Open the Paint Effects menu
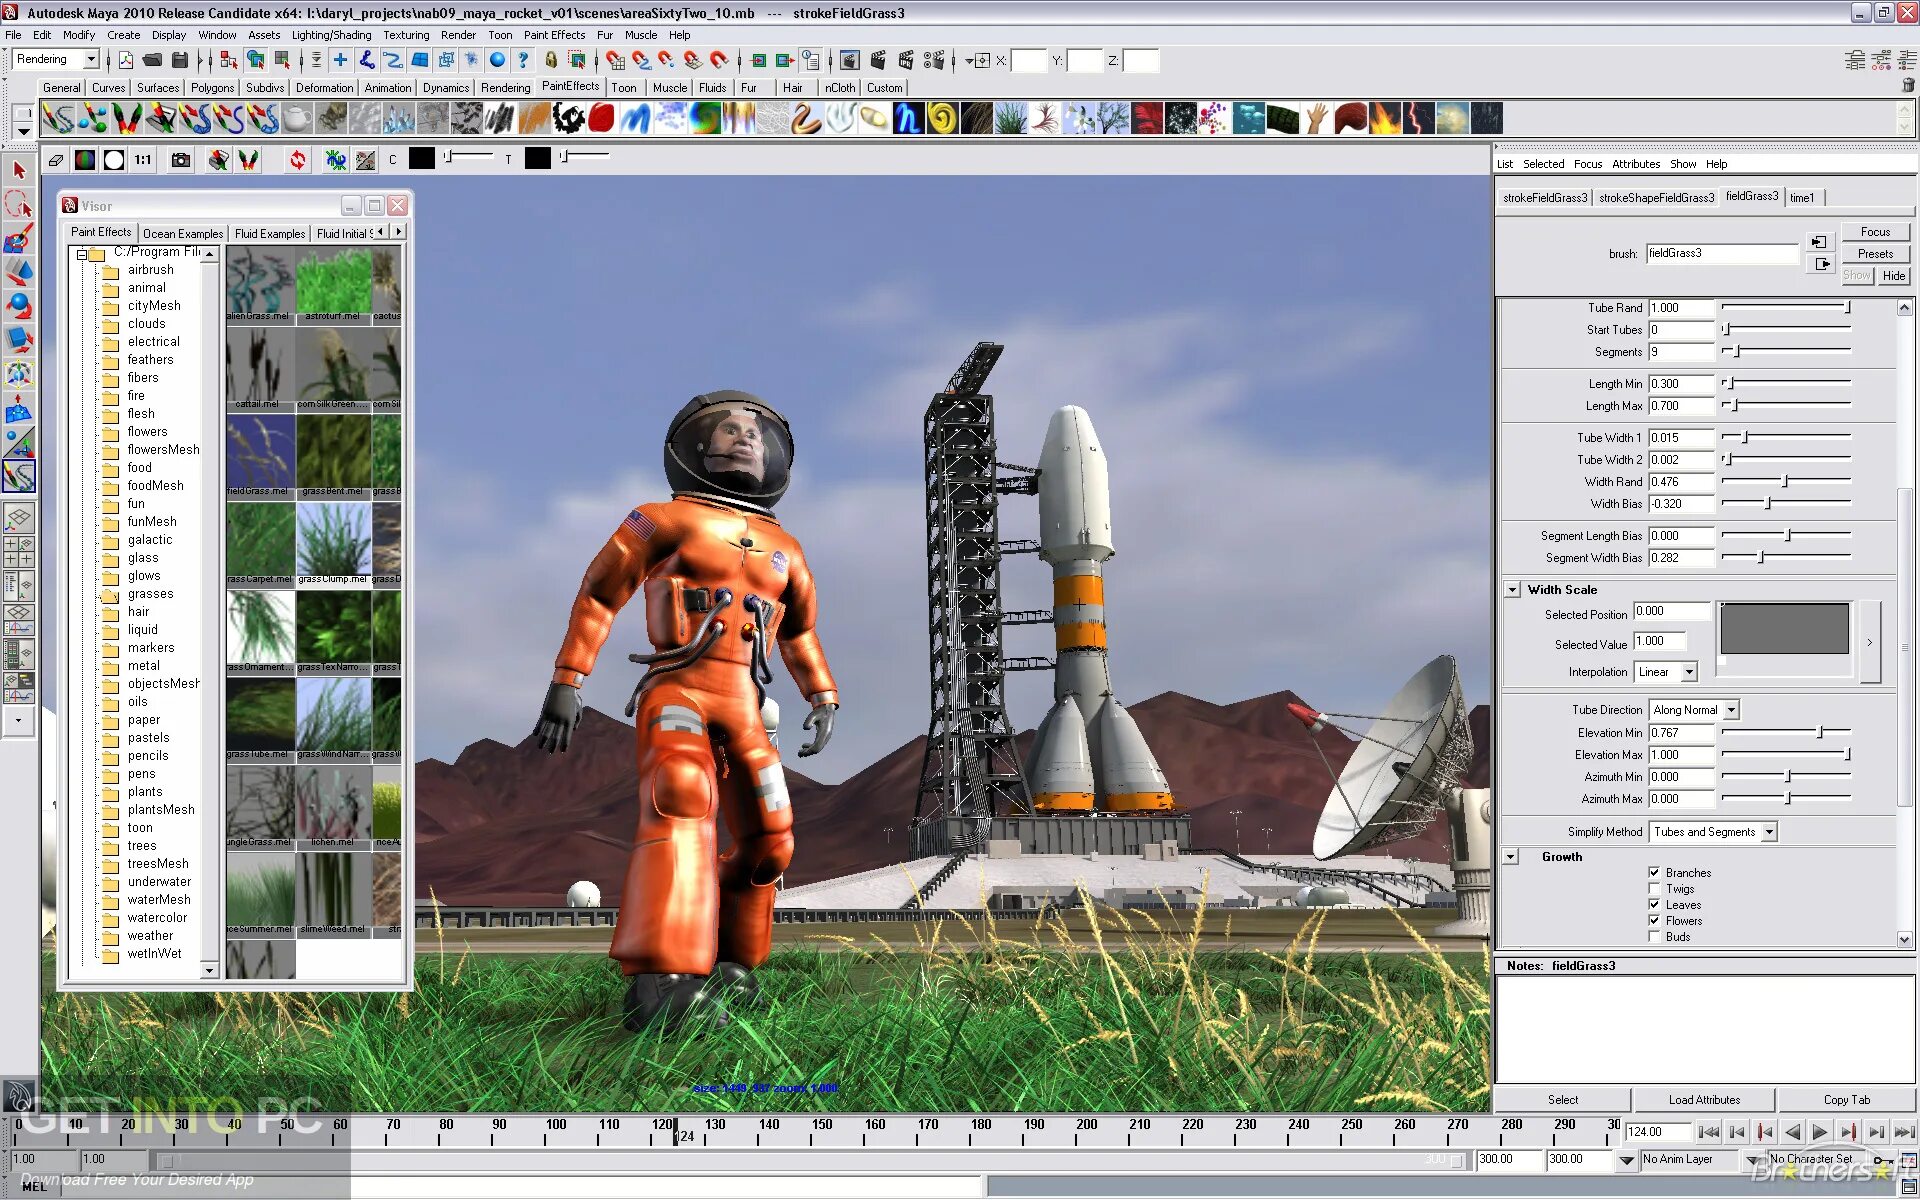 pos(554,35)
